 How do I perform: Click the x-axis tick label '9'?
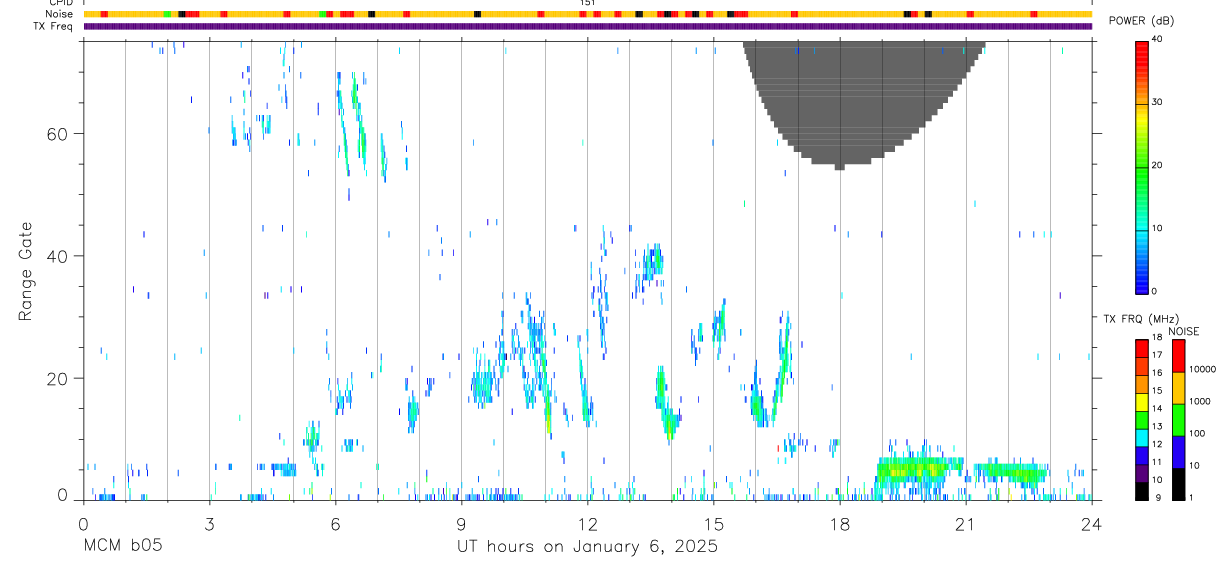(461, 523)
